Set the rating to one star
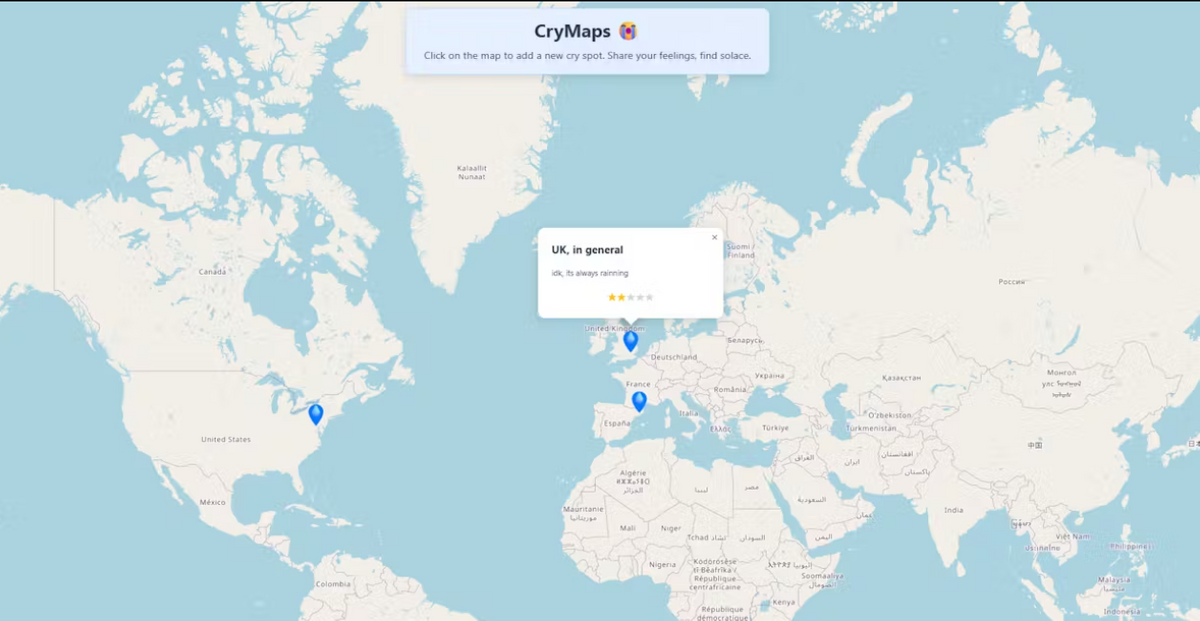The image size is (1200, 621). coord(611,297)
